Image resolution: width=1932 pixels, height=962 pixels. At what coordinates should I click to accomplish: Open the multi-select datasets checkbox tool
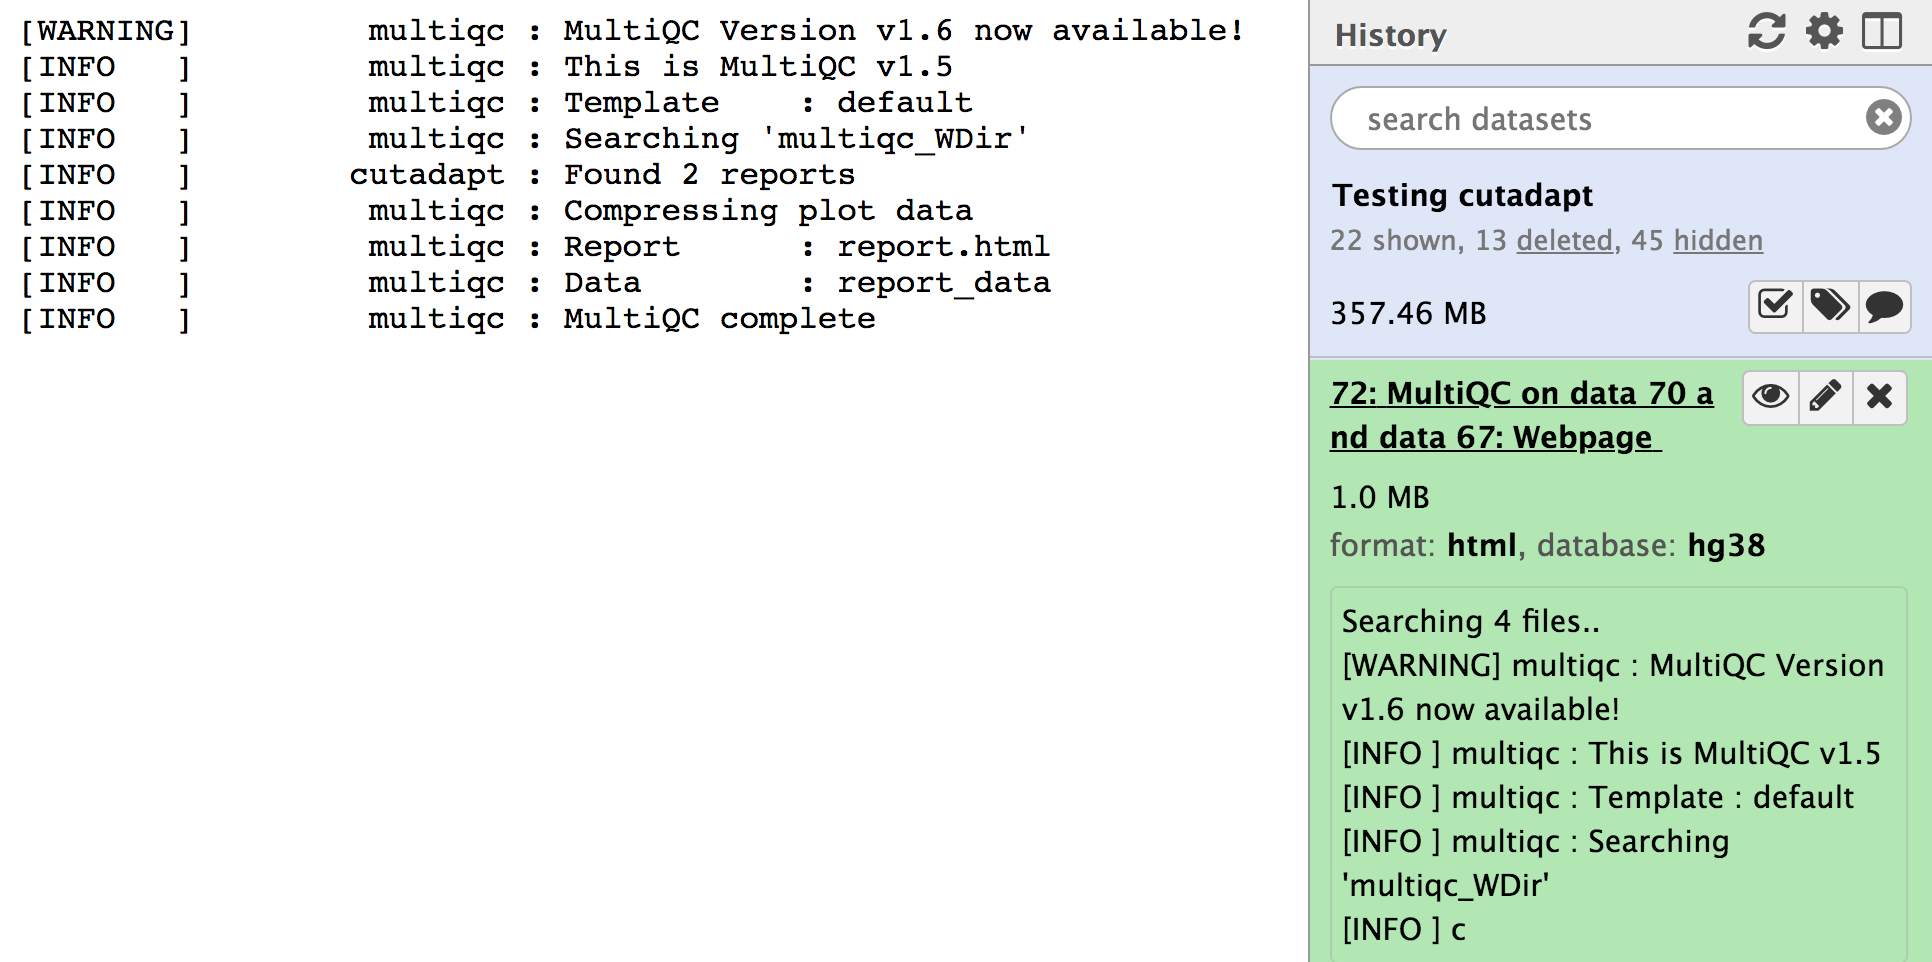(1775, 306)
